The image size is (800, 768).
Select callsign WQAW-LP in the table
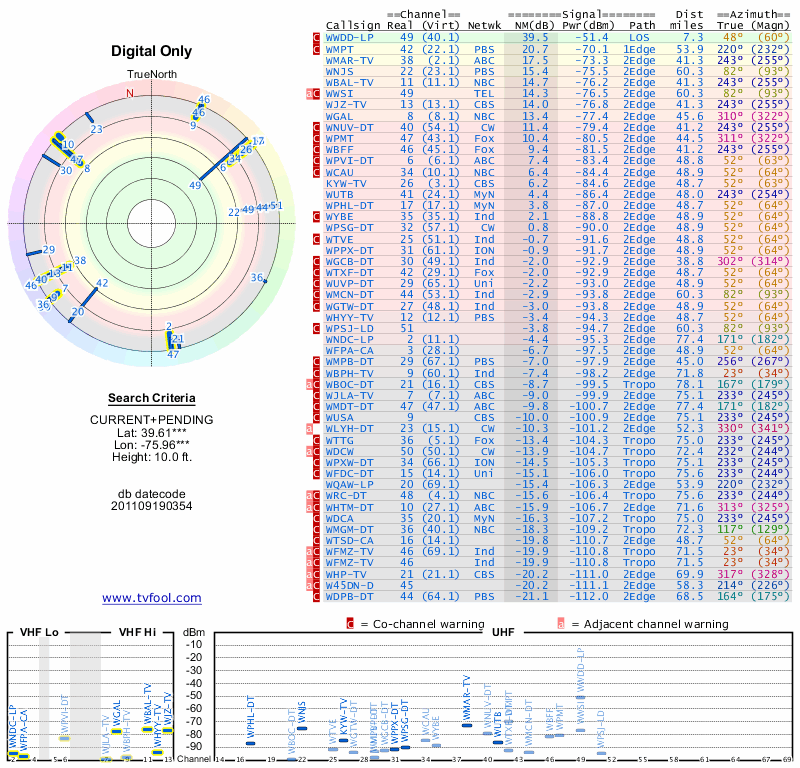pyautogui.click(x=350, y=485)
